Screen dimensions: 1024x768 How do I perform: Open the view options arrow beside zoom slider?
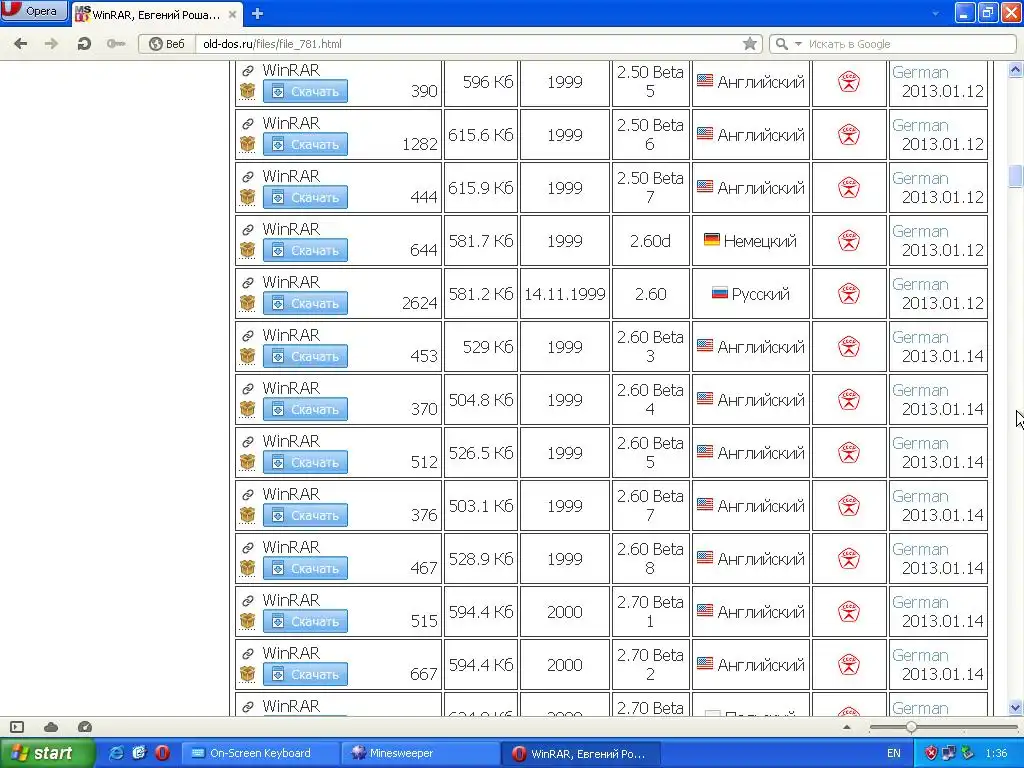click(x=847, y=727)
